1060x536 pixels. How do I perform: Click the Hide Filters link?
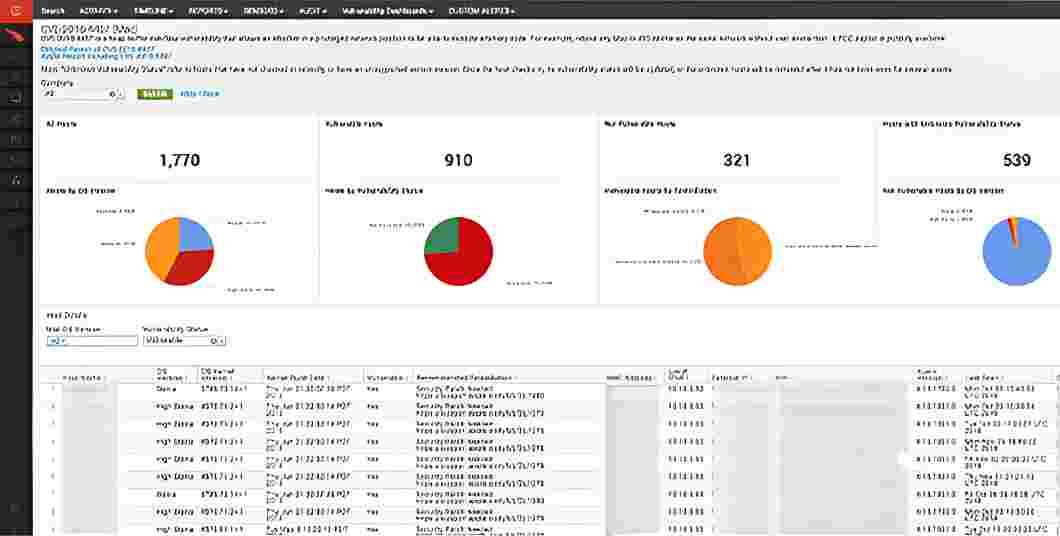tap(199, 94)
